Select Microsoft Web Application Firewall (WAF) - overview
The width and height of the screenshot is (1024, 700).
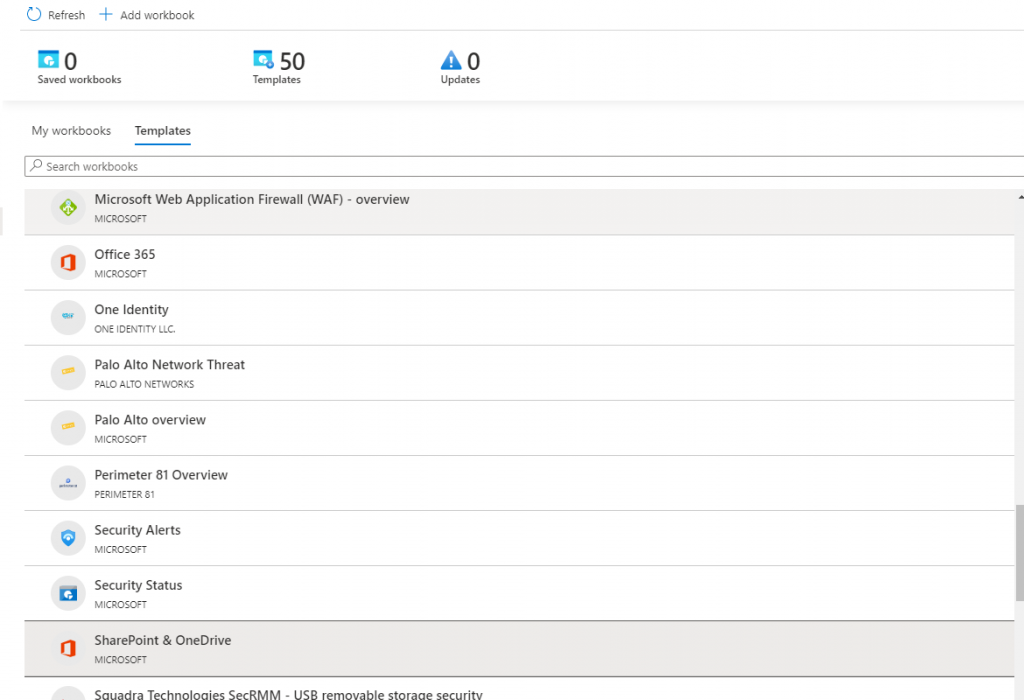pos(252,199)
